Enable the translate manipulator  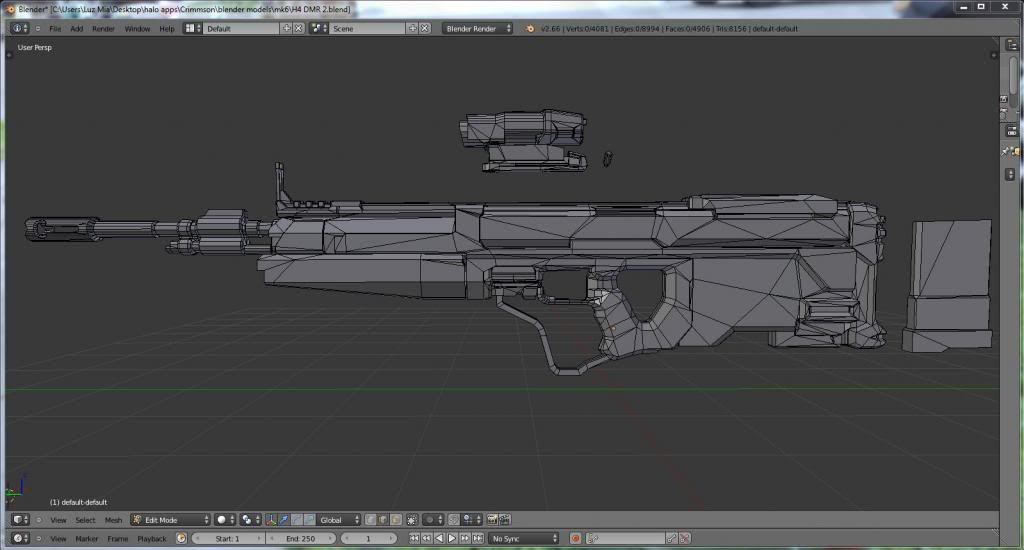coord(284,520)
